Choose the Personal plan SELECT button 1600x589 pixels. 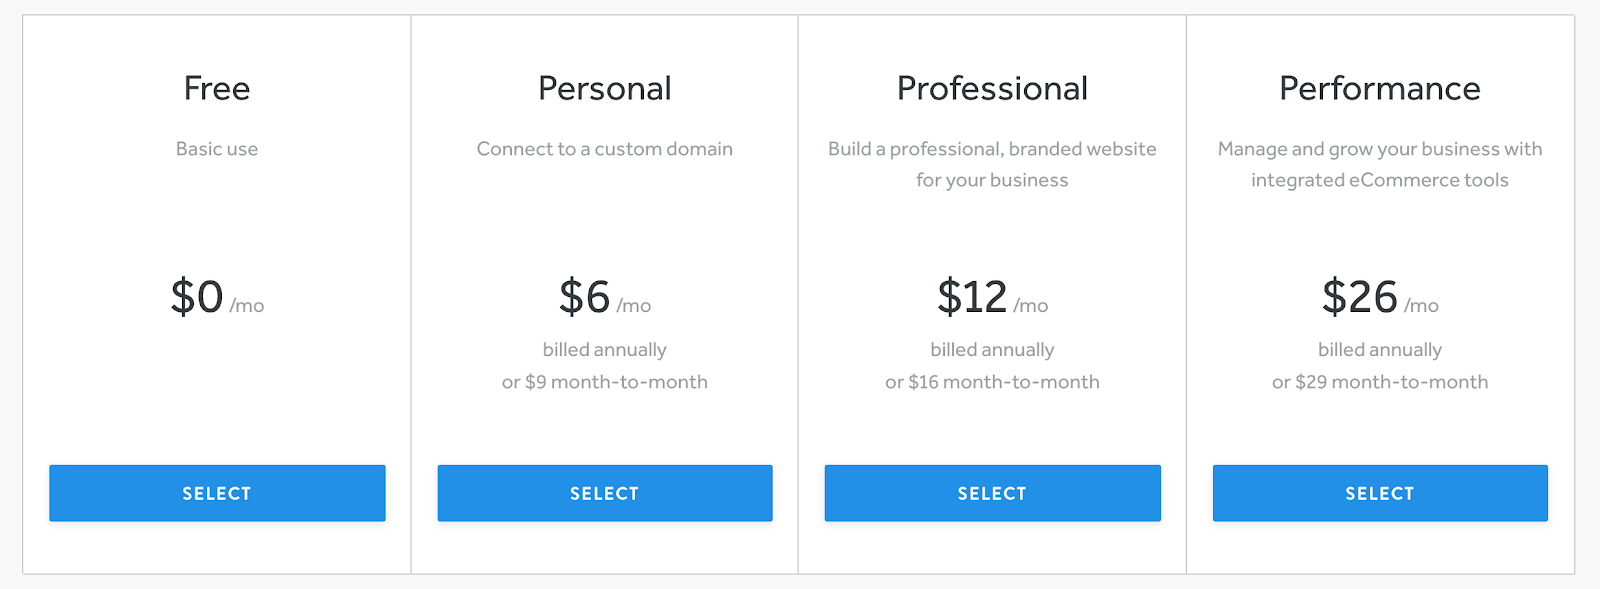click(605, 493)
